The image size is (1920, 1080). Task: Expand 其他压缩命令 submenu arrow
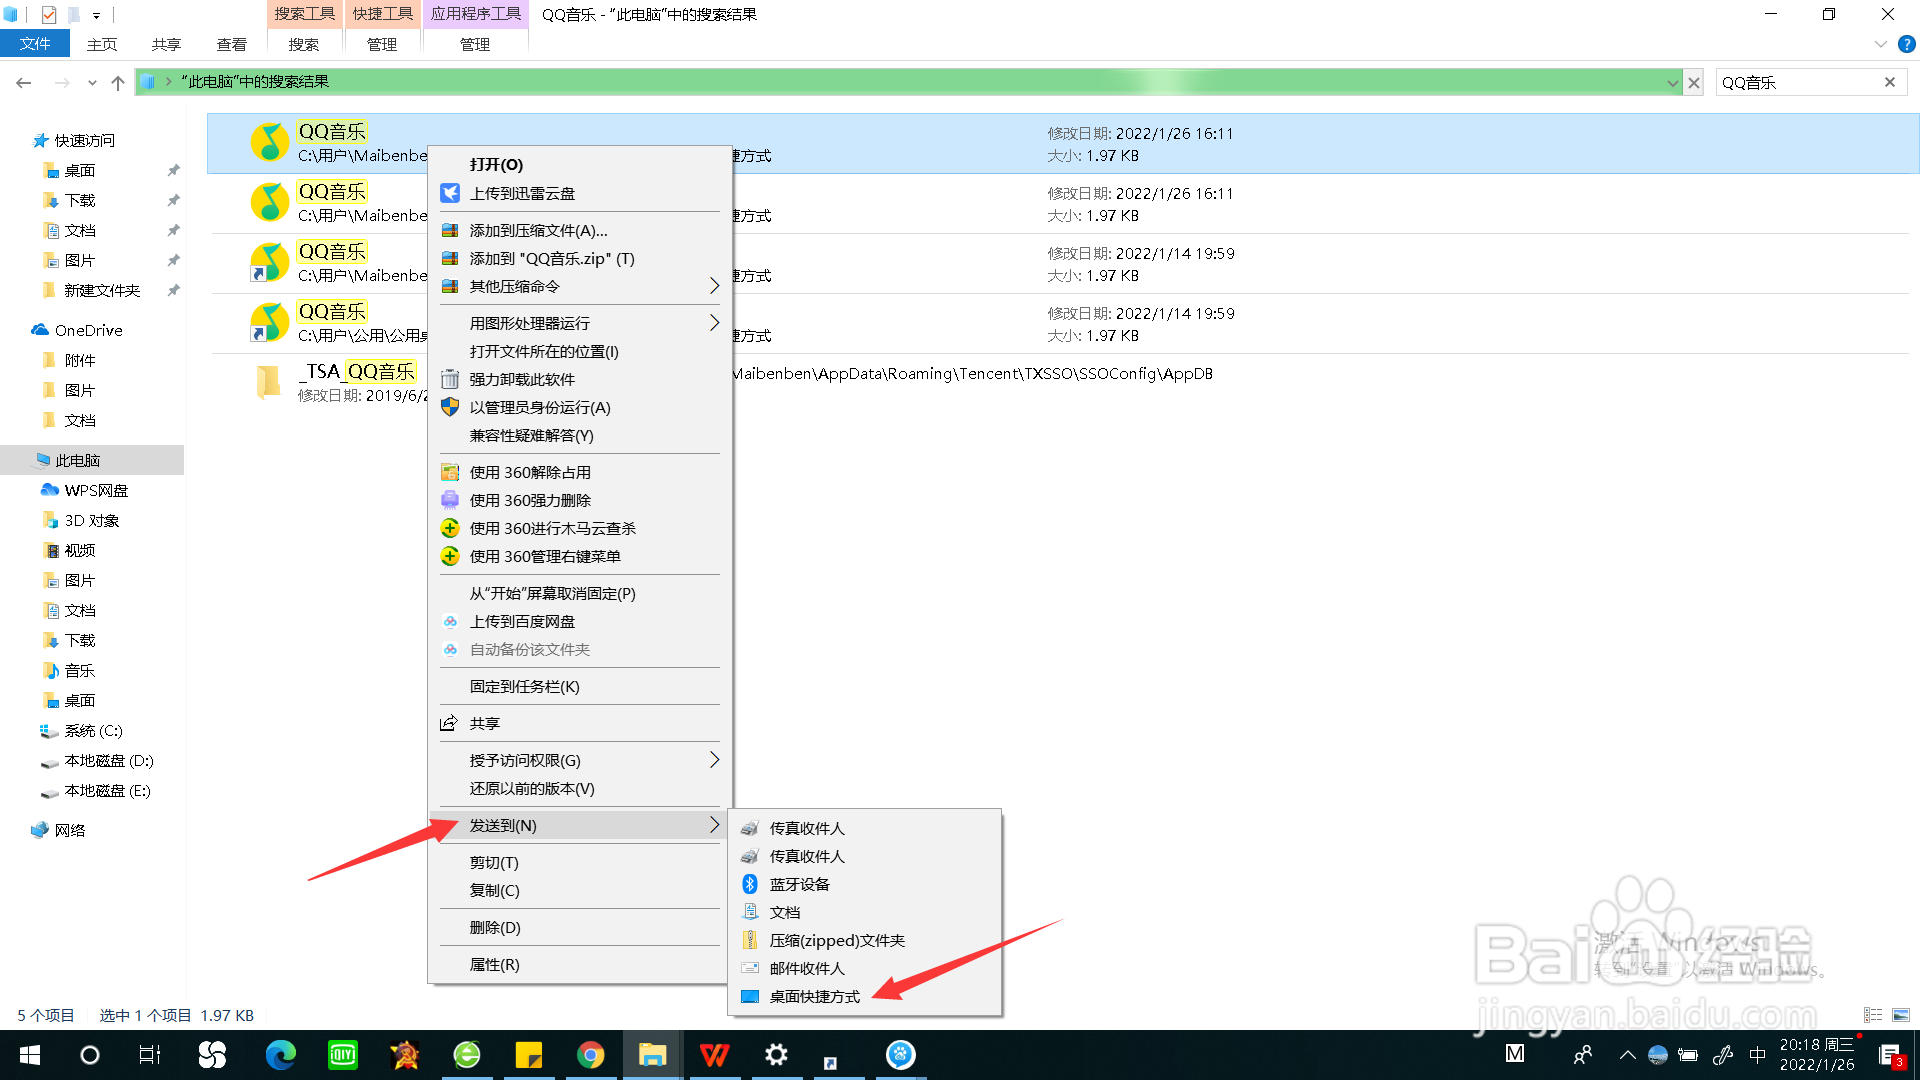714,286
